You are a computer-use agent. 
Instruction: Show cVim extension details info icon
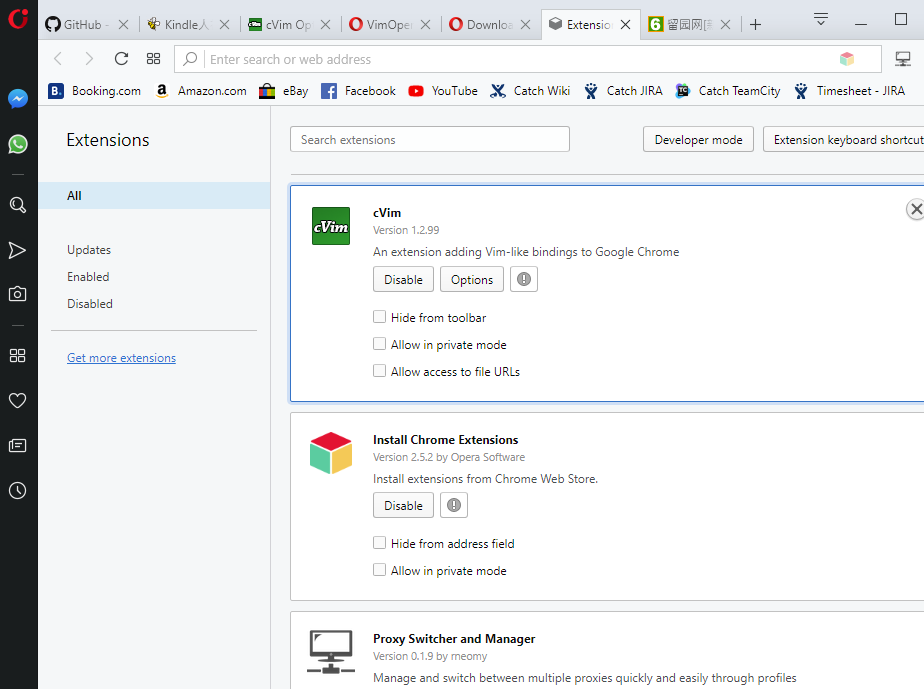pos(524,279)
